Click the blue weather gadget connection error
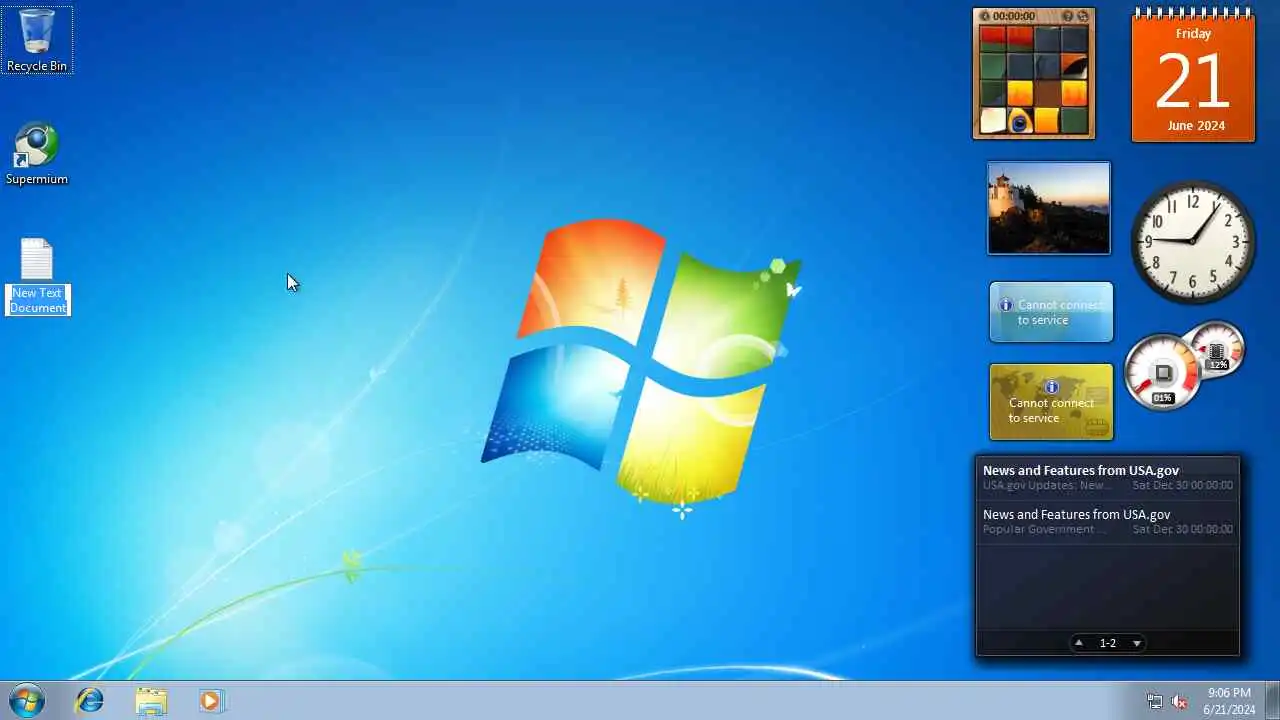The height and width of the screenshot is (720, 1280). point(1051,312)
